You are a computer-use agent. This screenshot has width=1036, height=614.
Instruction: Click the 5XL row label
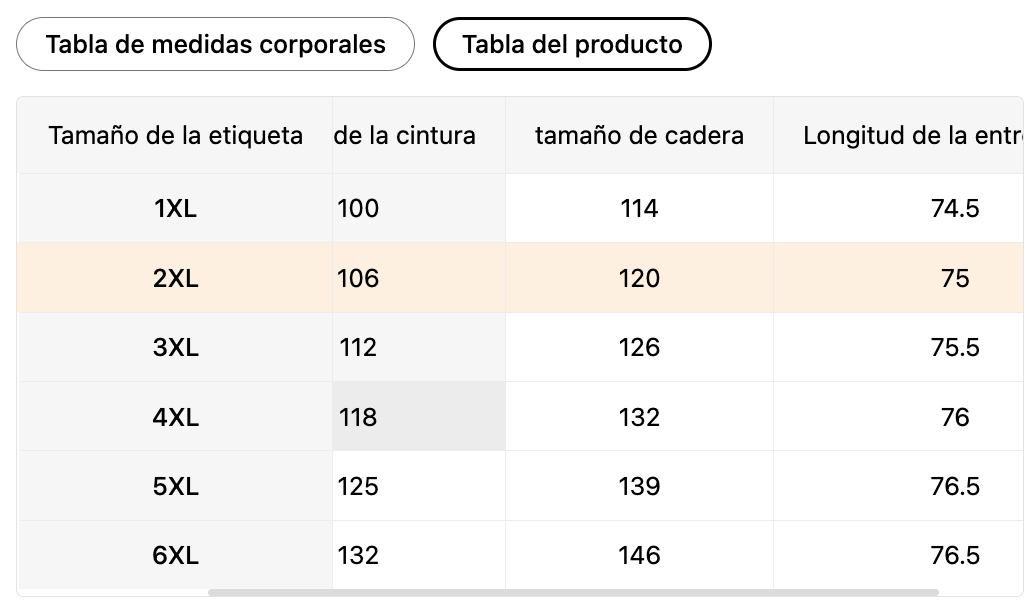175,486
